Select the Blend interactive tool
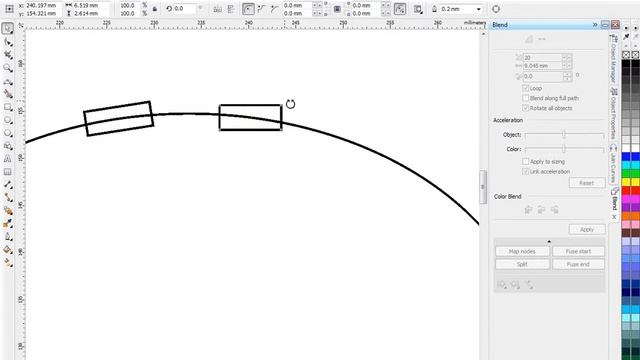Screen dimensions: 640x360 [x=7, y=211]
